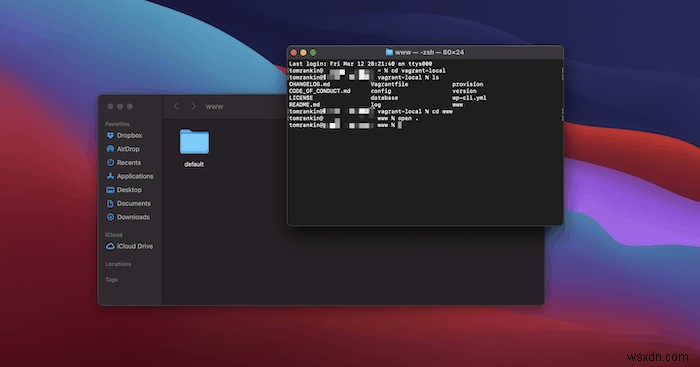The height and width of the screenshot is (367, 700).
Task: Click the Documents icon in Finder sidebar
Action: (x=110, y=203)
